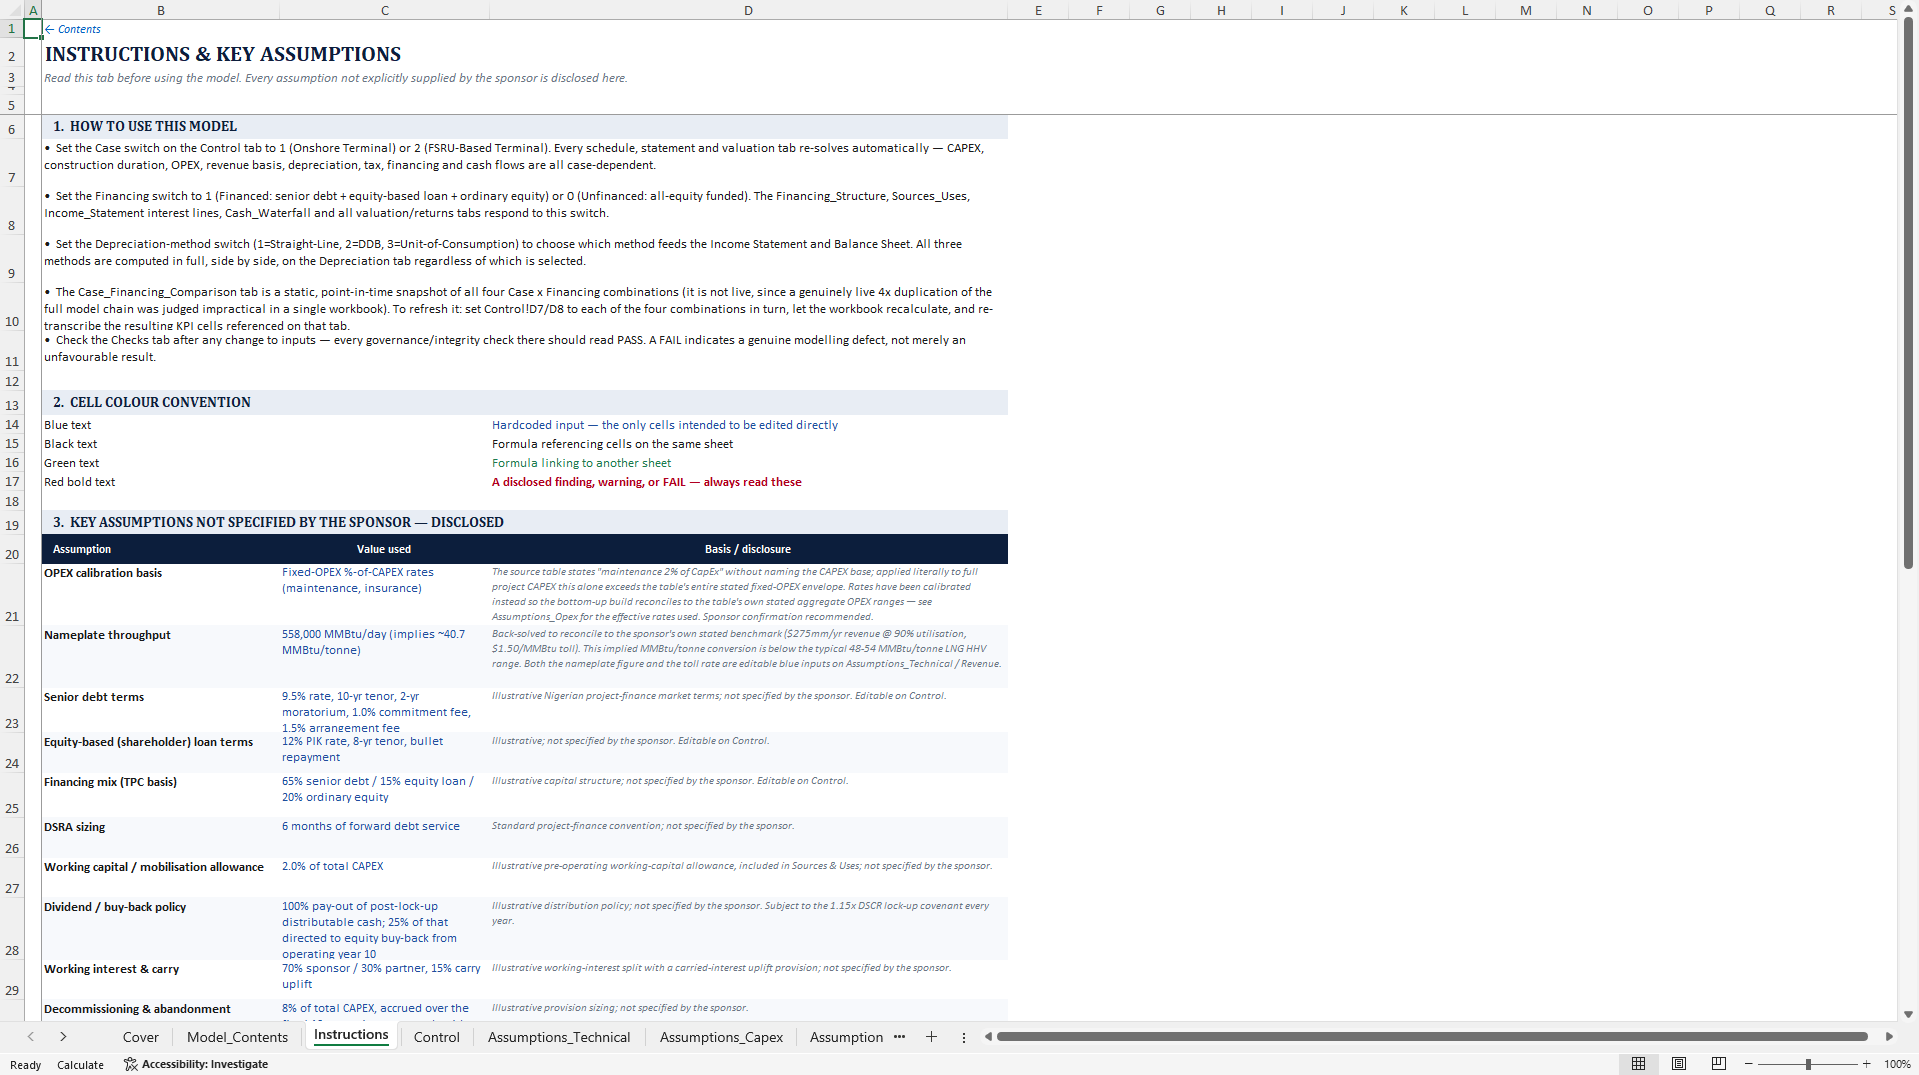Follow the Contents back link
The image size is (1919, 1075).
point(72,29)
